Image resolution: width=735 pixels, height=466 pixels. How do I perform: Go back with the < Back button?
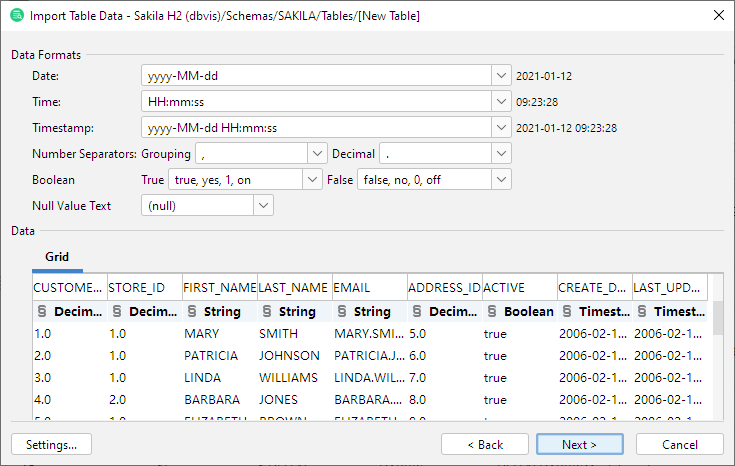coord(484,444)
